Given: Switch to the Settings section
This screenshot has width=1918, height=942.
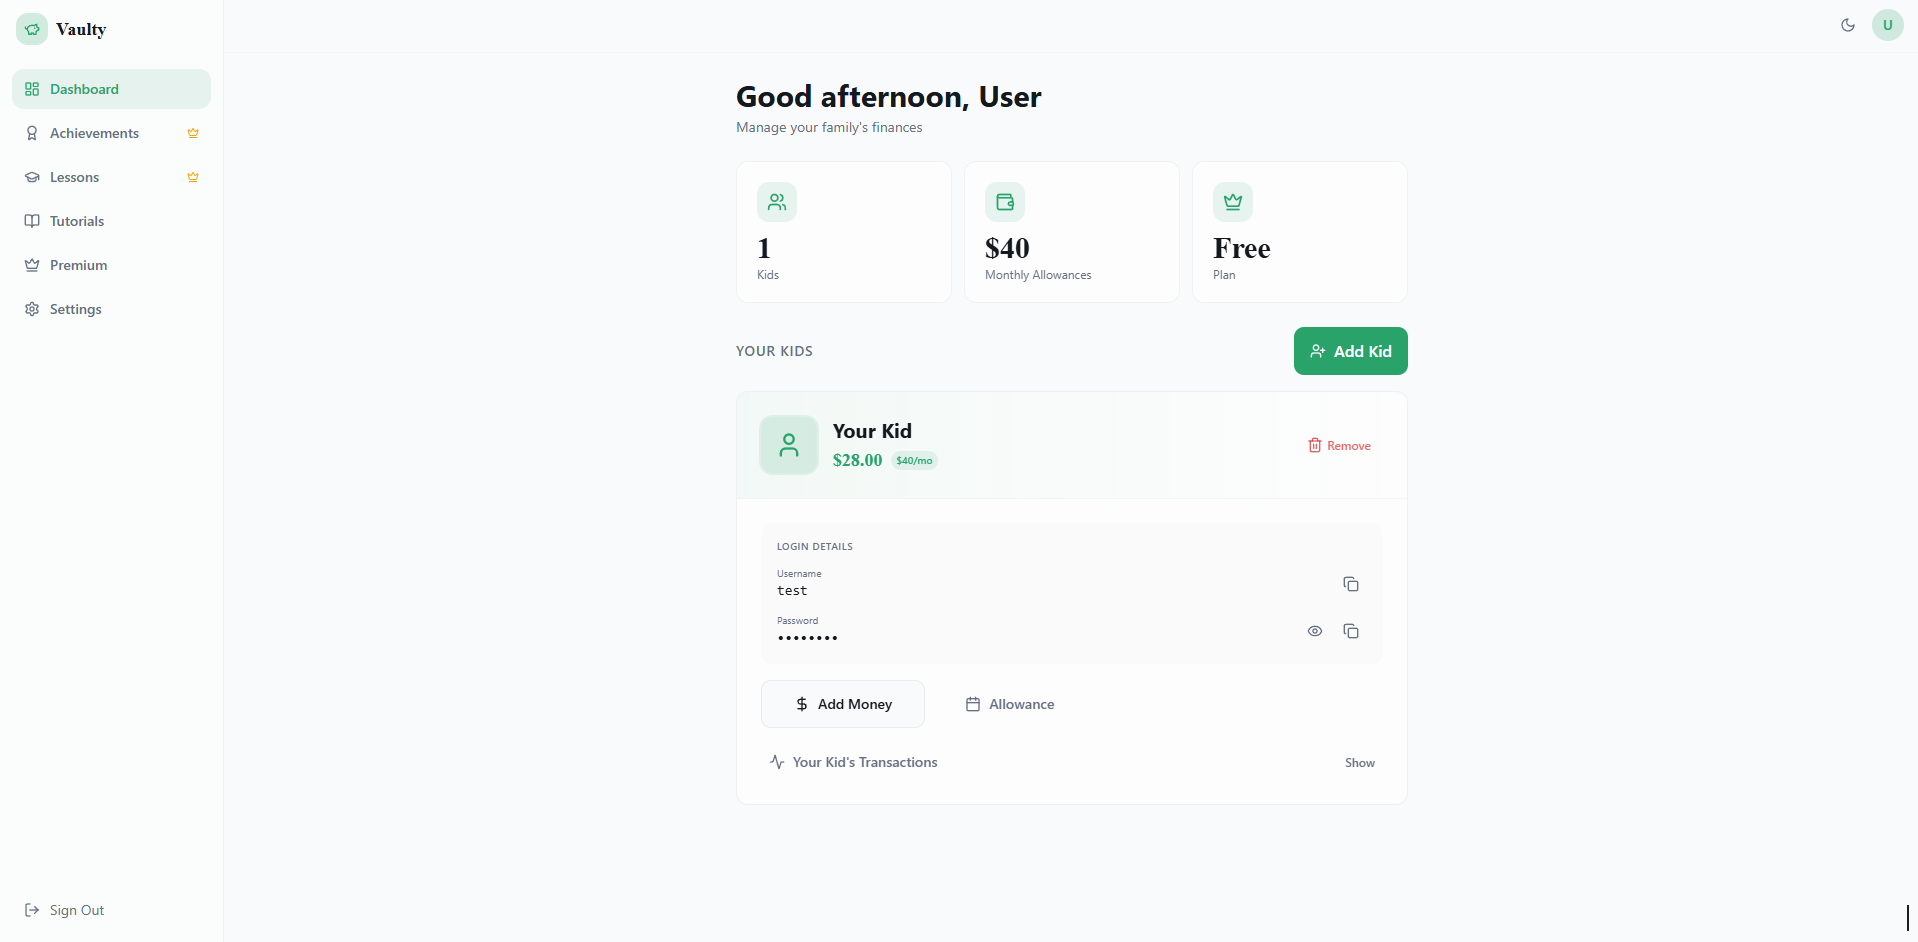Looking at the screenshot, I should click(75, 309).
